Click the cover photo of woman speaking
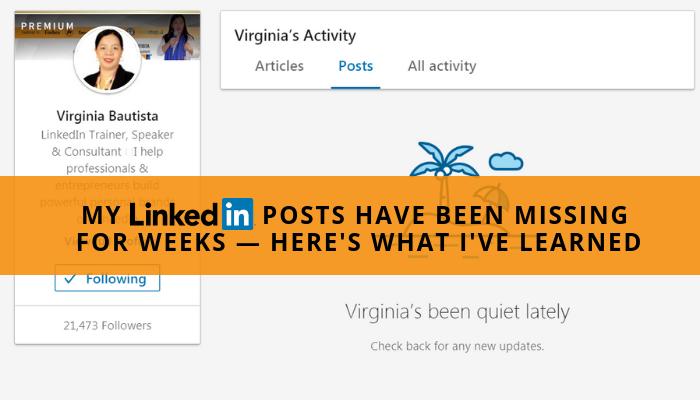This screenshot has height=400, width=700. [x=179, y=38]
